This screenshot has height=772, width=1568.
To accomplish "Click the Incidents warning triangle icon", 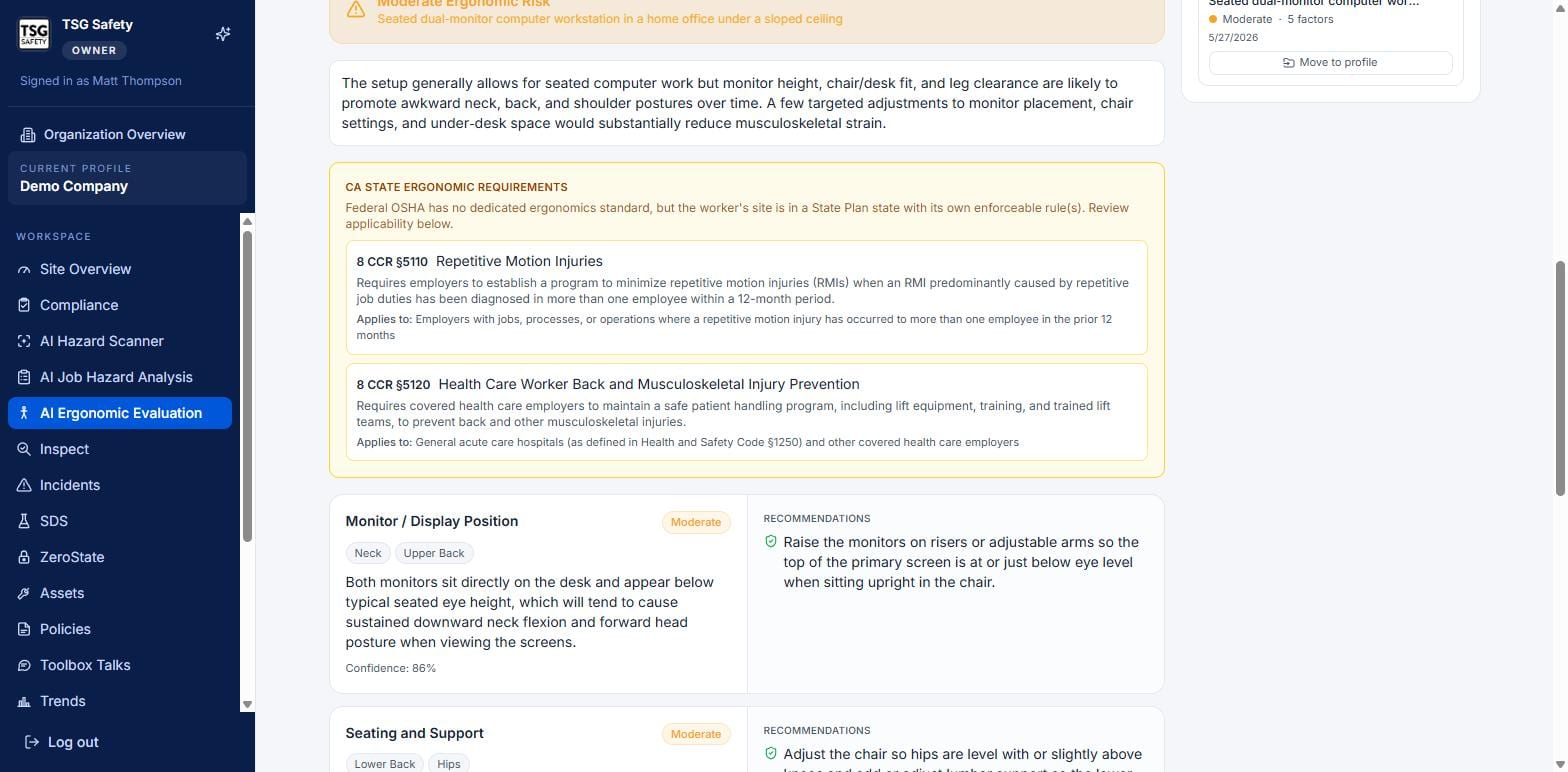I will (24, 485).
